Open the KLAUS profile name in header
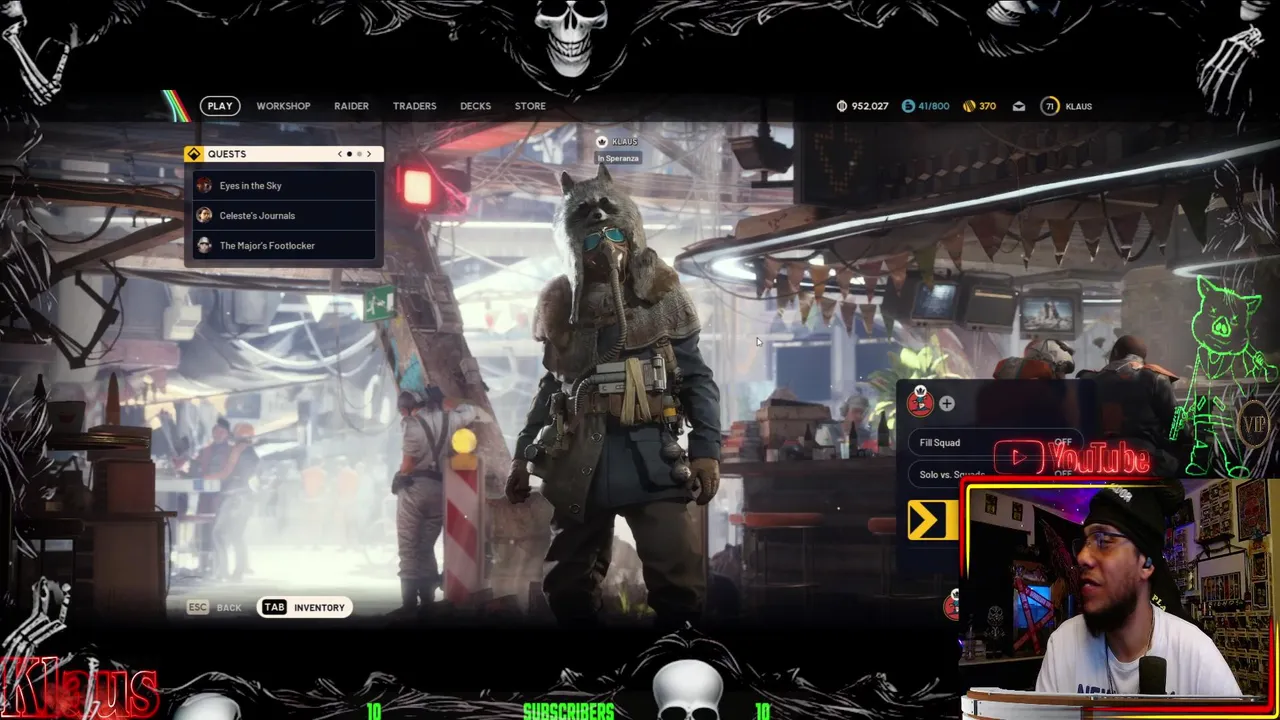Viewport: 1280px width, 720px height. (x=1078, y=106)
